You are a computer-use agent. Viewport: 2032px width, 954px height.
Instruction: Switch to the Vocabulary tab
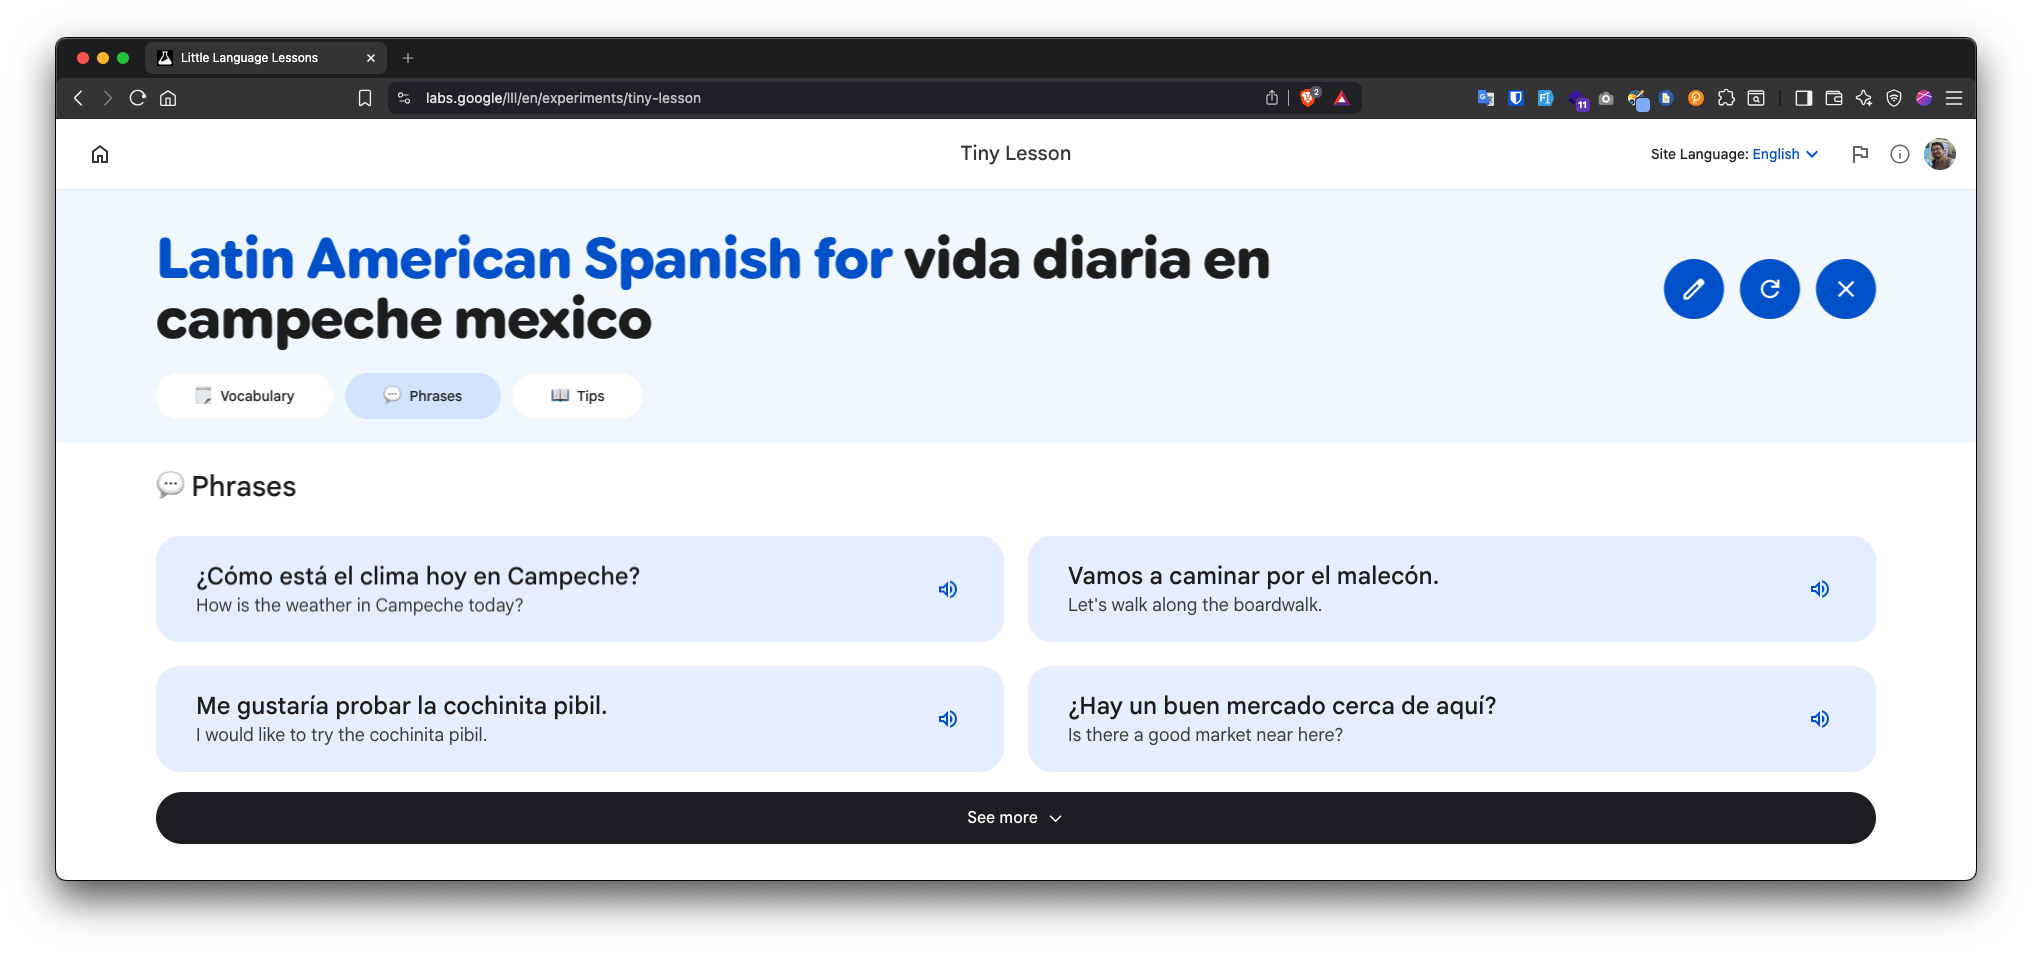click(x=245, y=396)
